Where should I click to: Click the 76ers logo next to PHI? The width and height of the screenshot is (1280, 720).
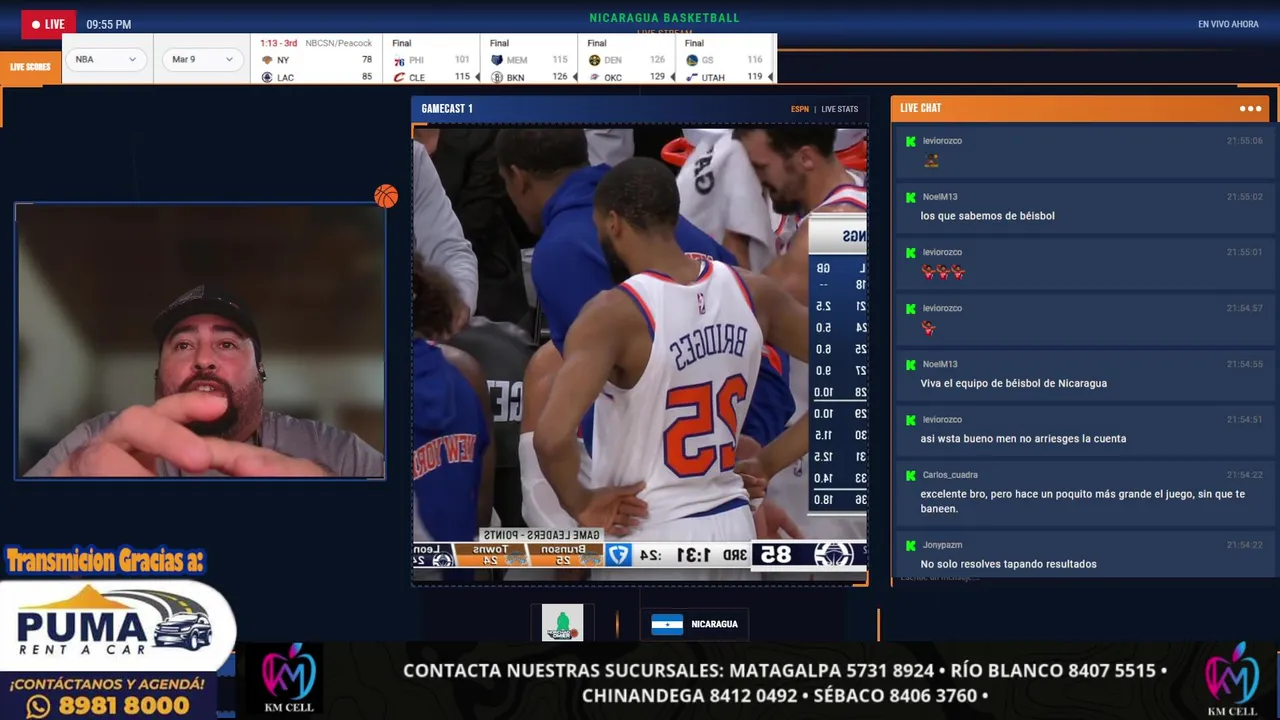pyautogui.click(x=399, y=60)
